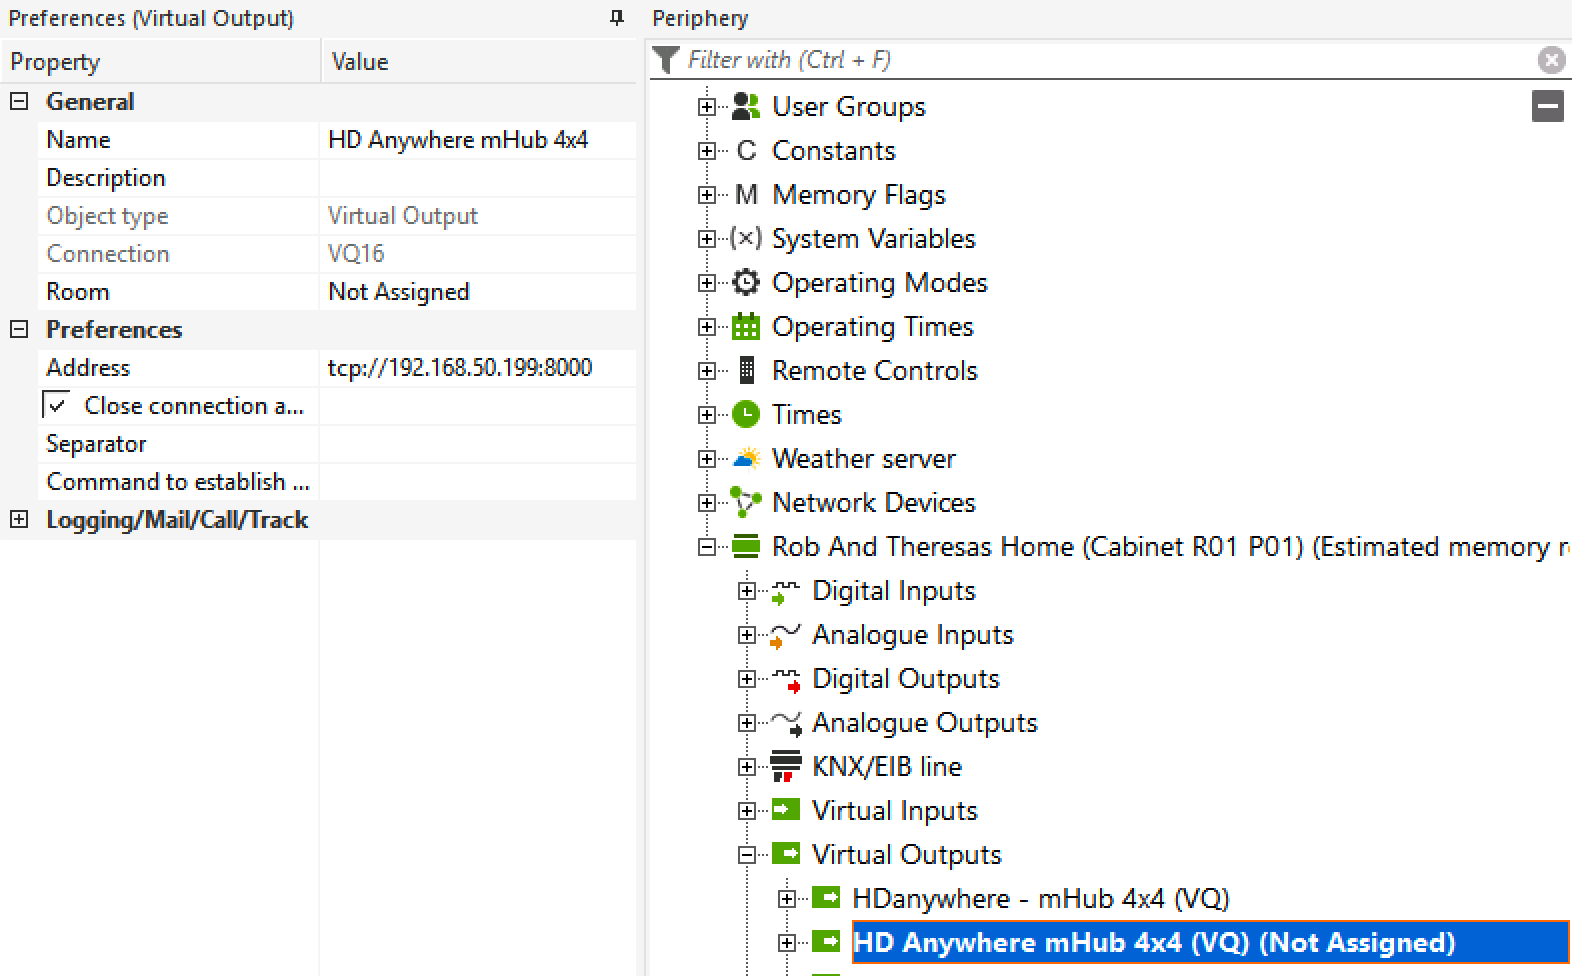The width and height of the screenshot is (1572, 976).
Task: Expand the Digital Outputs node
Action: tap(747, 679)
